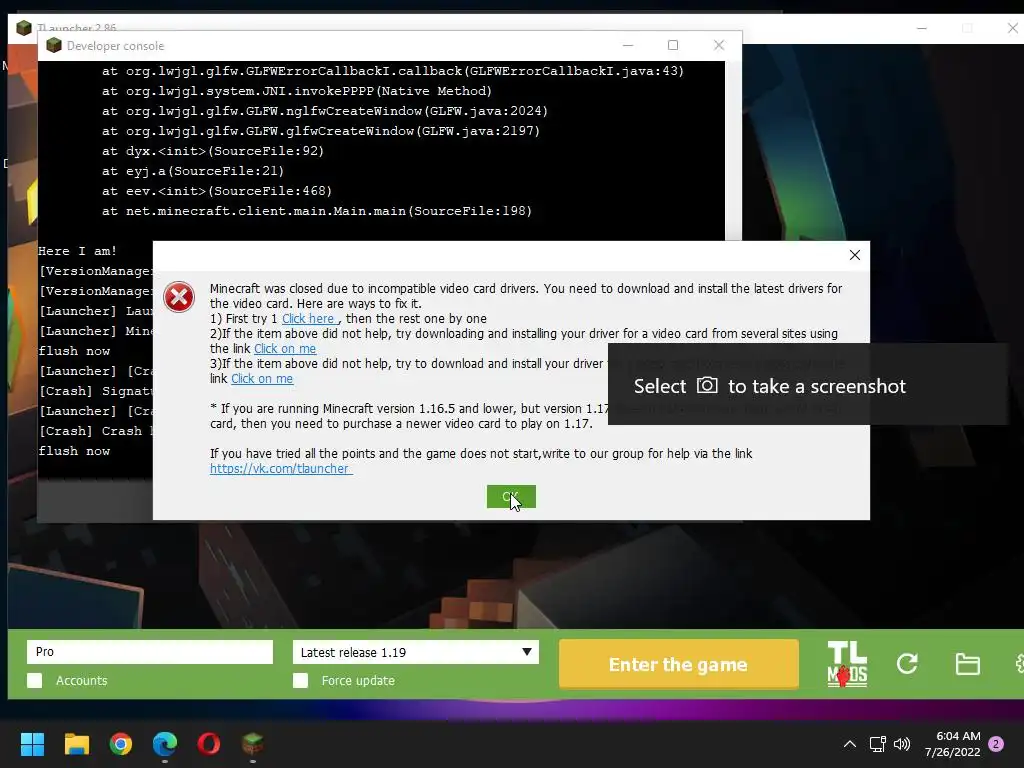
Task: Close the video card error dialog
Action: (854, 255)
